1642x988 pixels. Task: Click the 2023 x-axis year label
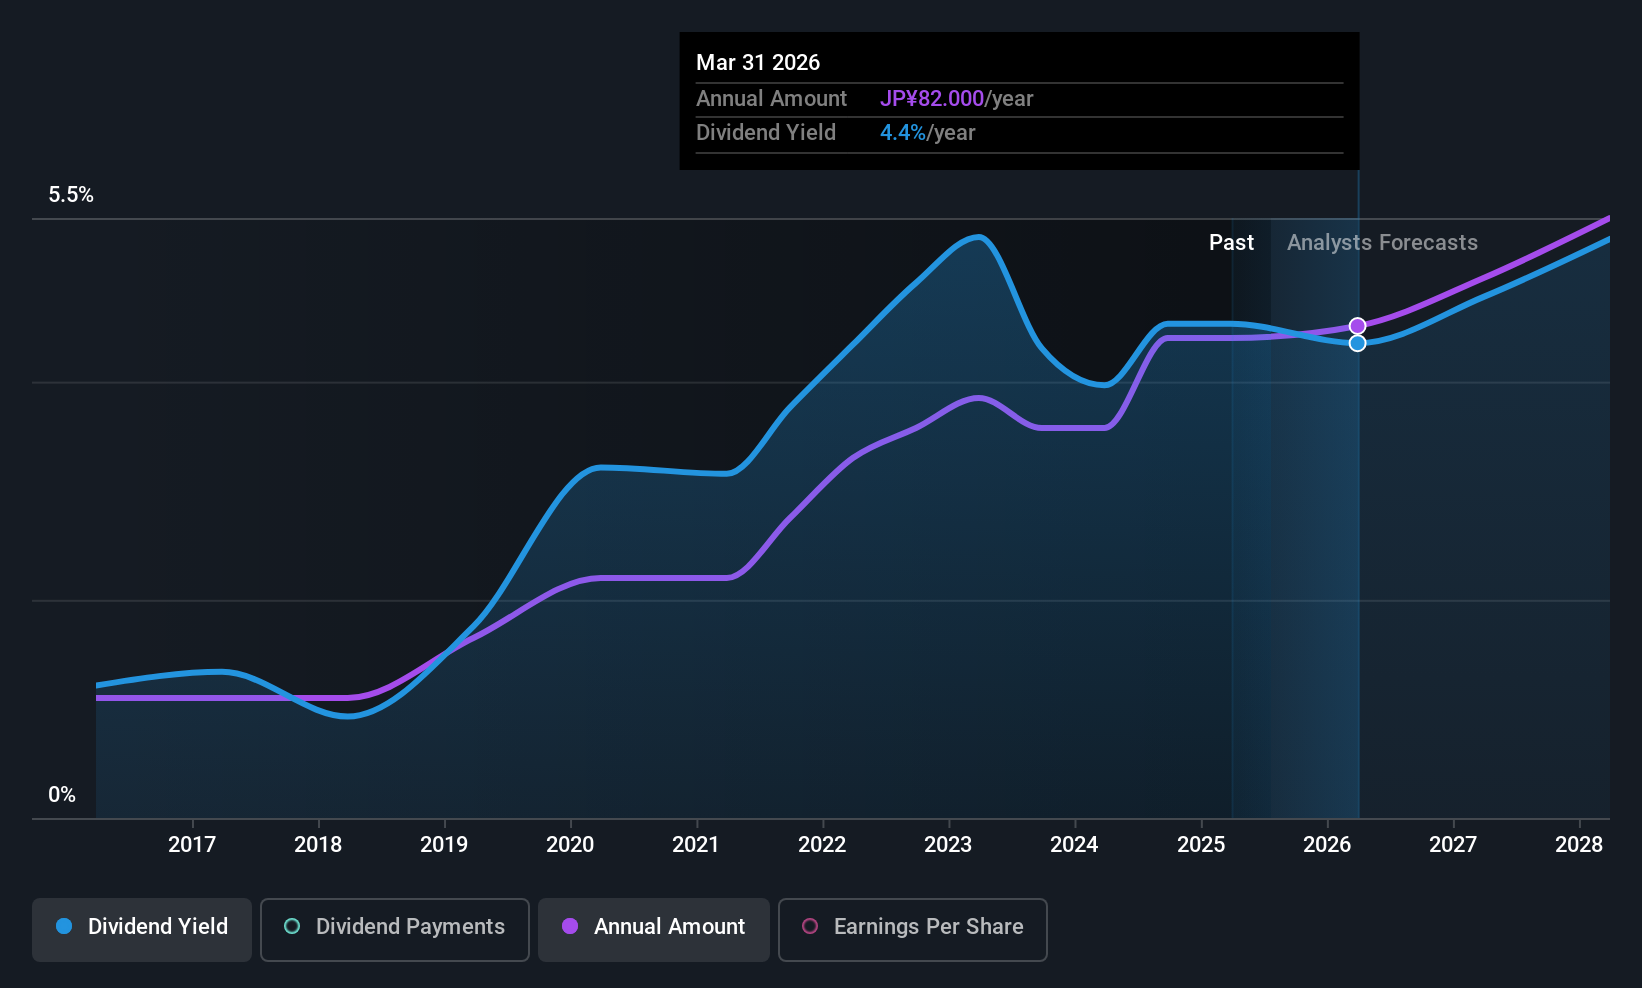pyautogui.click(x=948, y=845)
